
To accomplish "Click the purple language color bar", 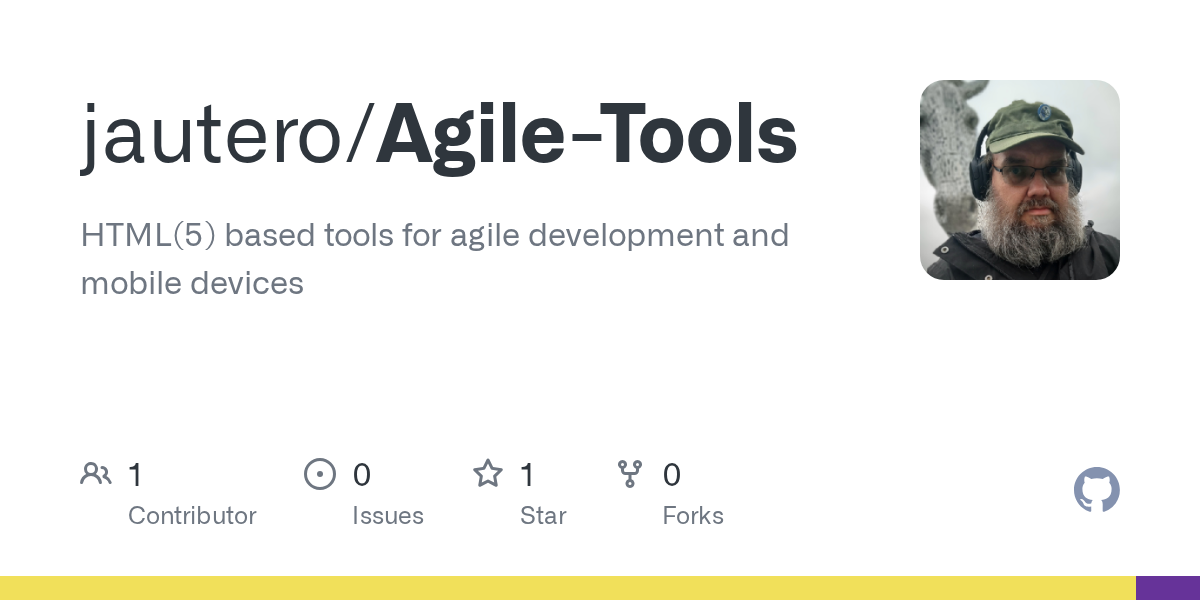I will pyautogui.click(x=1167, y=588).
